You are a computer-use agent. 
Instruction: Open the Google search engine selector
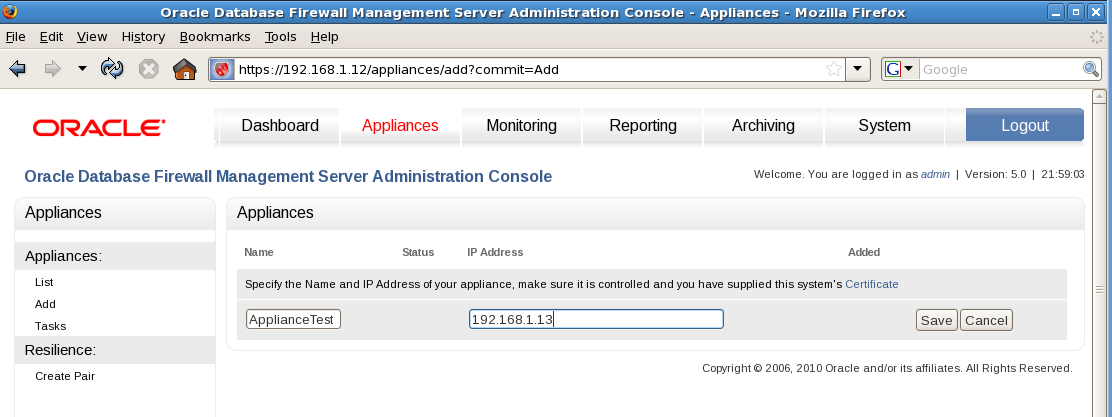point(900,69)
